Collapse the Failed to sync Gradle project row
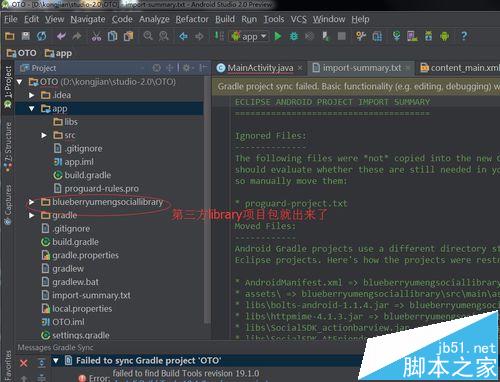The height and width of the screenshot is (382, 500). point(56,360)
